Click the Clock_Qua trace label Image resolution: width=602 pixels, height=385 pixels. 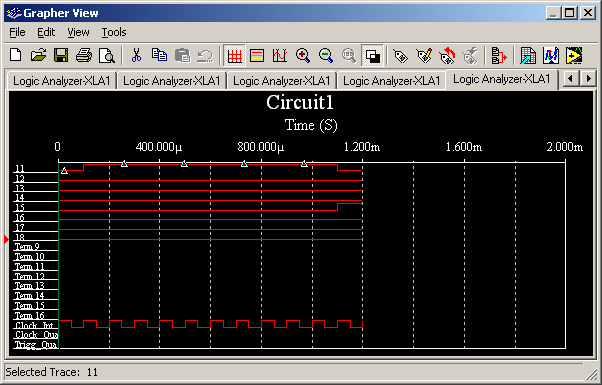[36, 335]
